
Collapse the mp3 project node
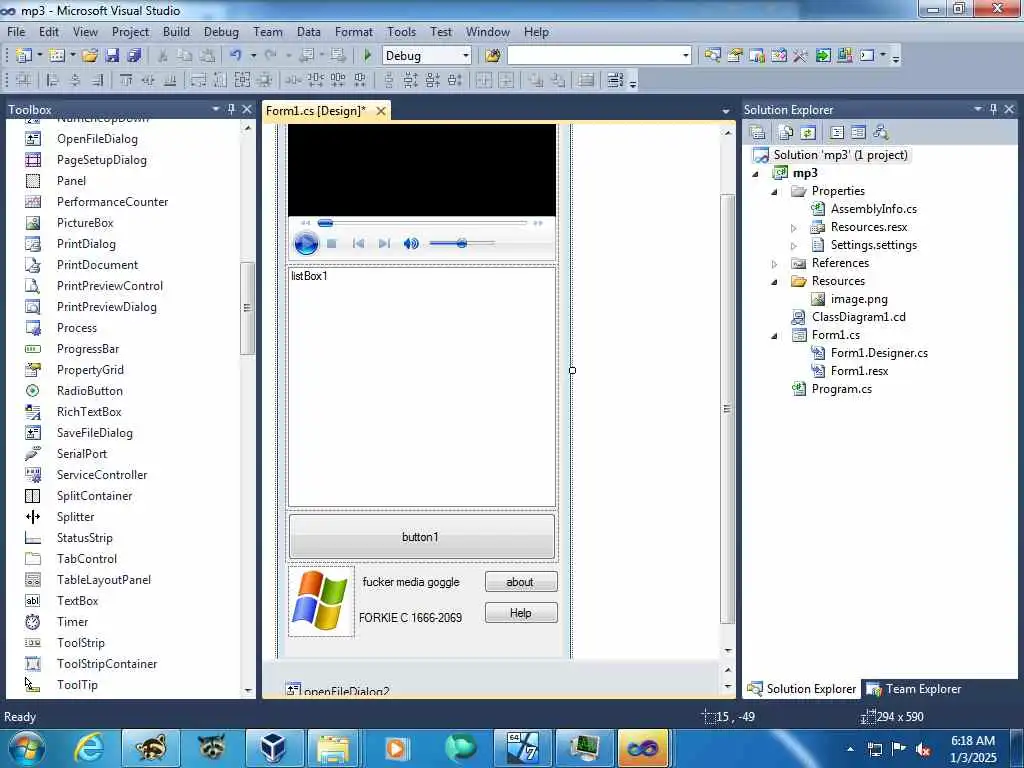[x=756, y=174]
